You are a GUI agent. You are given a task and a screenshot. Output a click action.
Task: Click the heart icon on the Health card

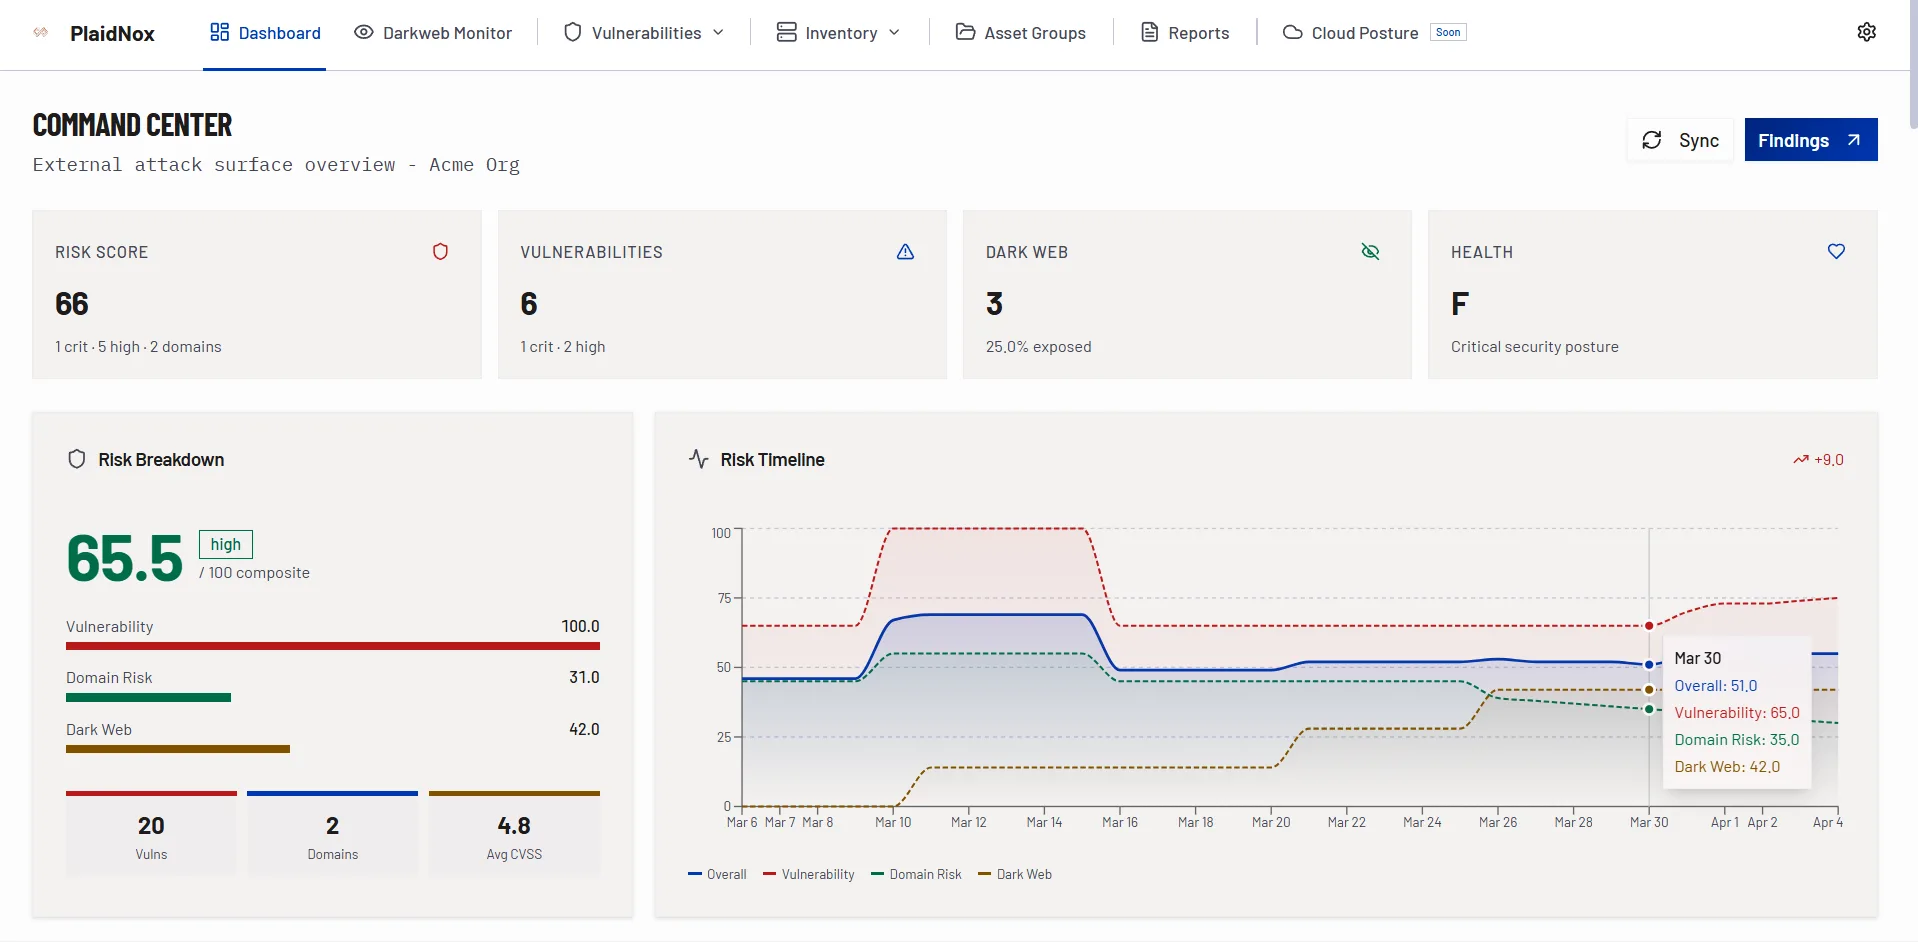coord(1836,251)
